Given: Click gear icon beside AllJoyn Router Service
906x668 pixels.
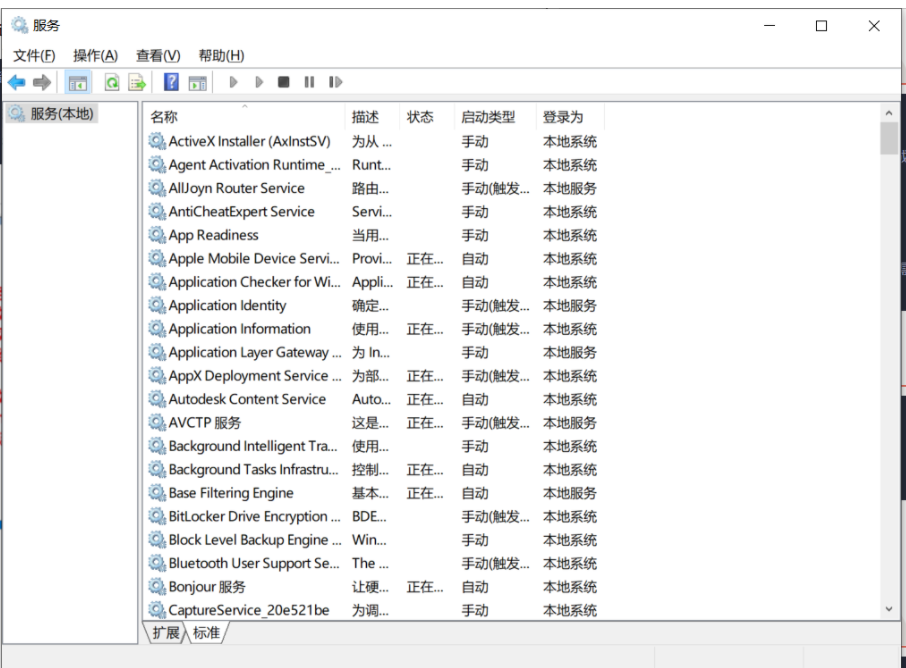Looking at the screenshot, I should click(x=157, y=188).
